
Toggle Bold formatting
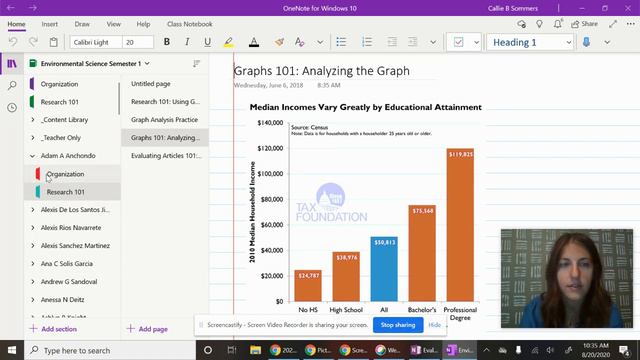click(x=167, y=42)
